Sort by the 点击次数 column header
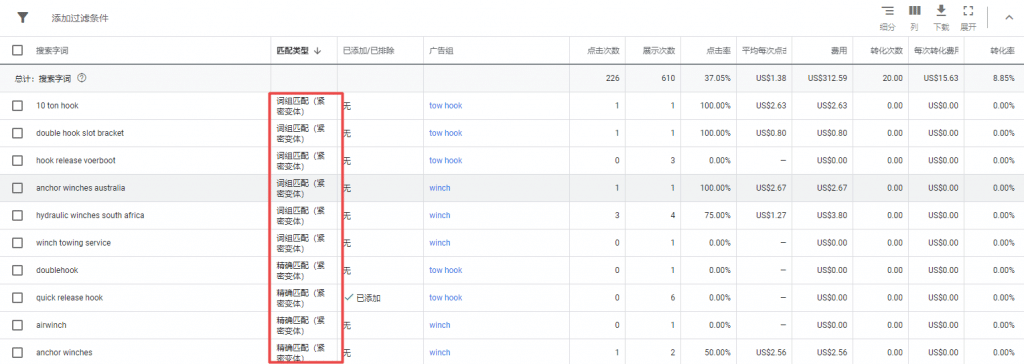The width and height of the screenshot is (1024, 364). click(603, 50)
